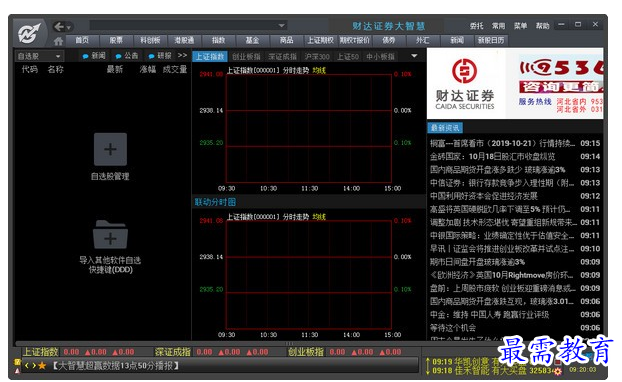
Task: Open news 金砖国家：10月18日股汇市收盘纵览
Action: (x=515, y=157)
